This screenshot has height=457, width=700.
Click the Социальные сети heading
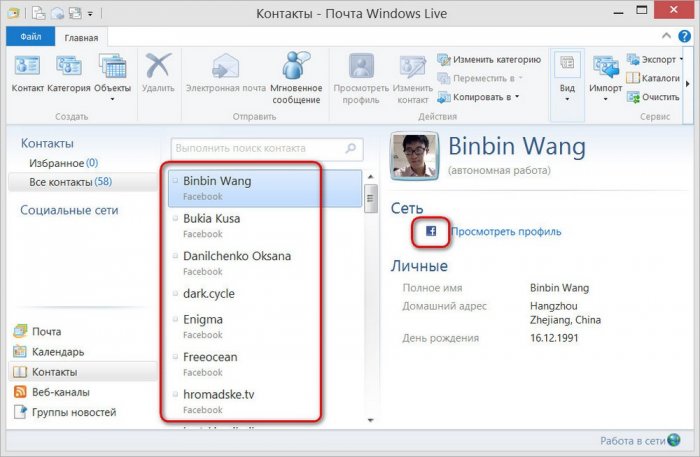pyautogui.click(x=69, y=210)
